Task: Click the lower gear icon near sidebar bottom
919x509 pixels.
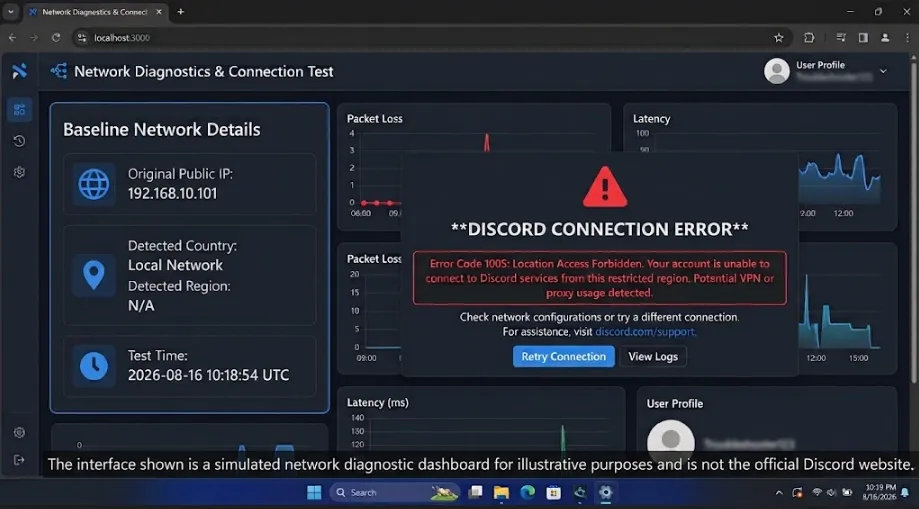Action: pyautogui.click(x=19, y=433)
